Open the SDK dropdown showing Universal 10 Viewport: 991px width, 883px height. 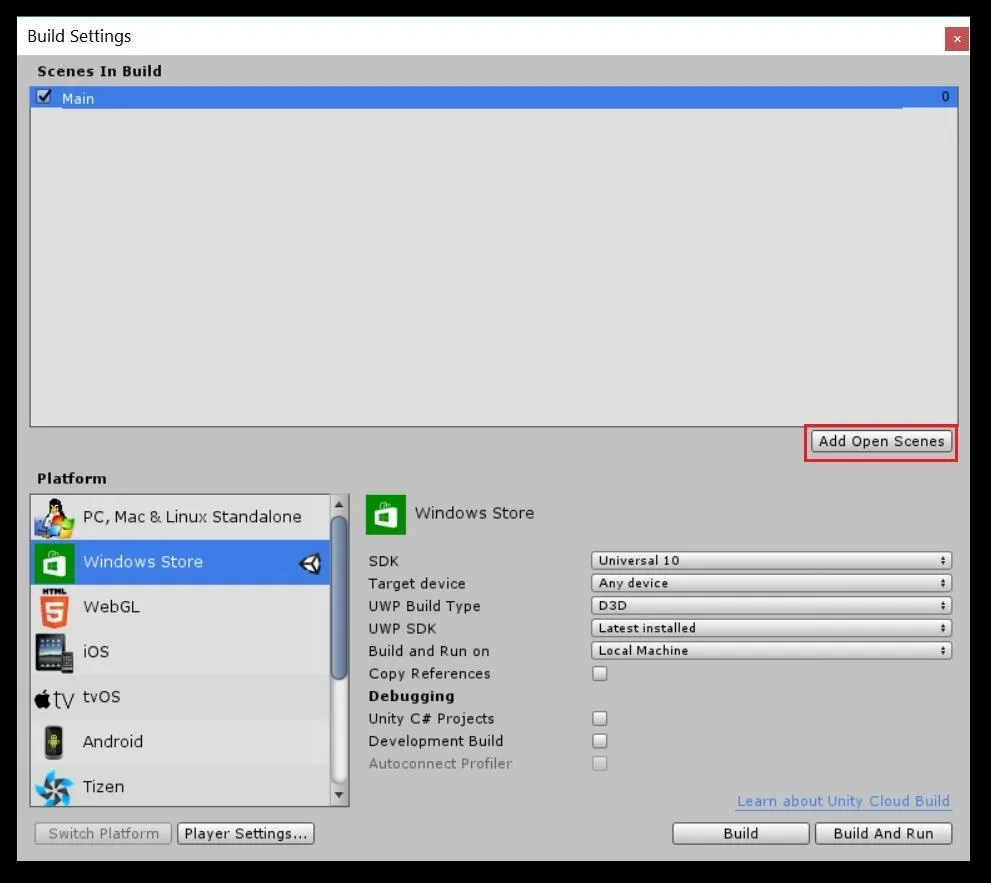(771, 561)
